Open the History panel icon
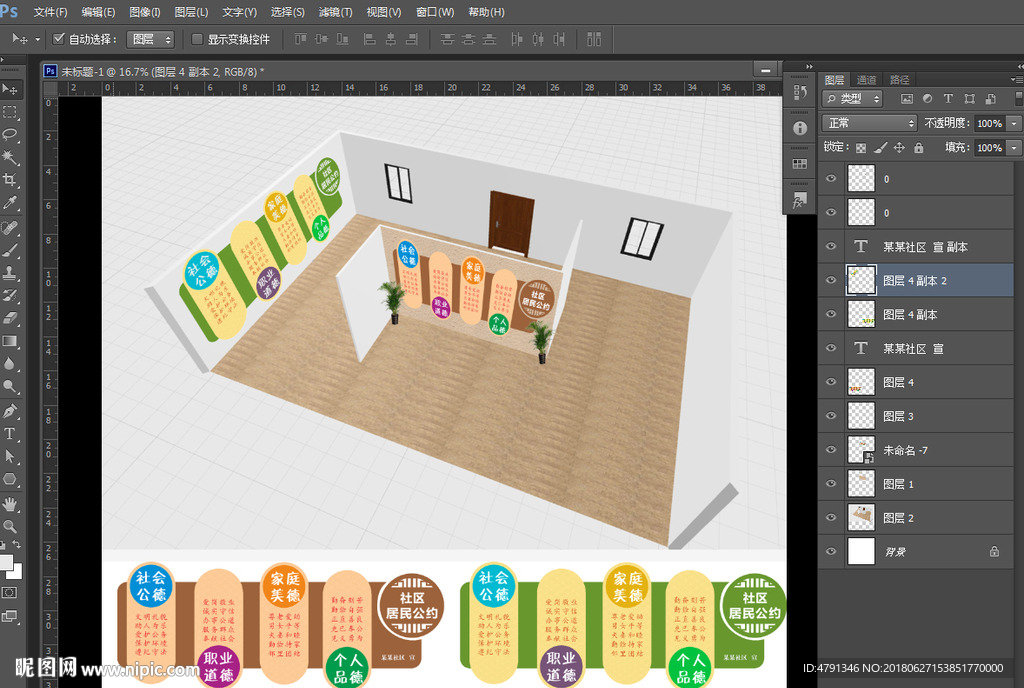1024x688 pixels. [x=800, y=93]
